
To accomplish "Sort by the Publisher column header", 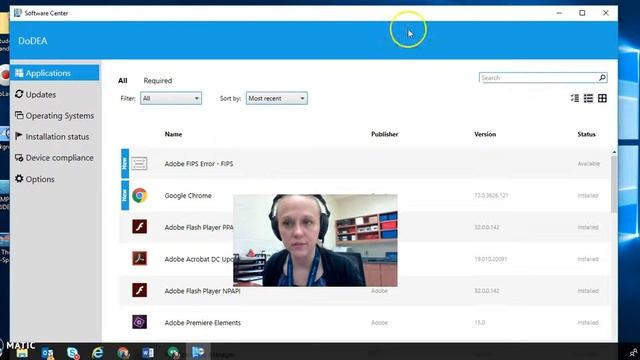I will [x=384, y=134].
